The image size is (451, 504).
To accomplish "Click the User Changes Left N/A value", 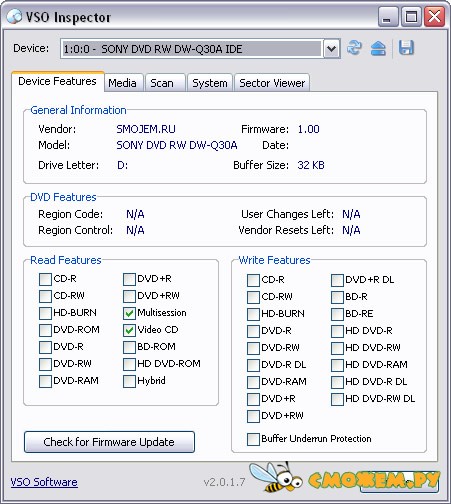I will click(351, 214).
